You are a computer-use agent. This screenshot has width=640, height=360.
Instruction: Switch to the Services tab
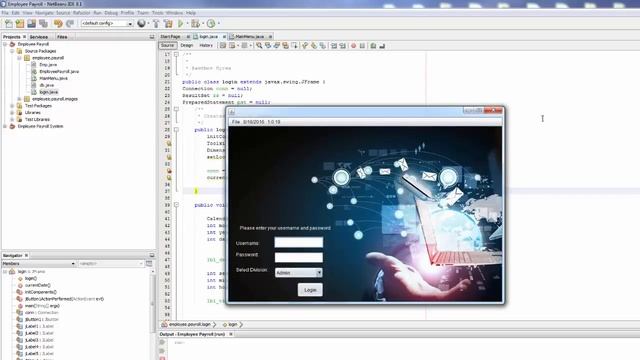tap(39, 37)
